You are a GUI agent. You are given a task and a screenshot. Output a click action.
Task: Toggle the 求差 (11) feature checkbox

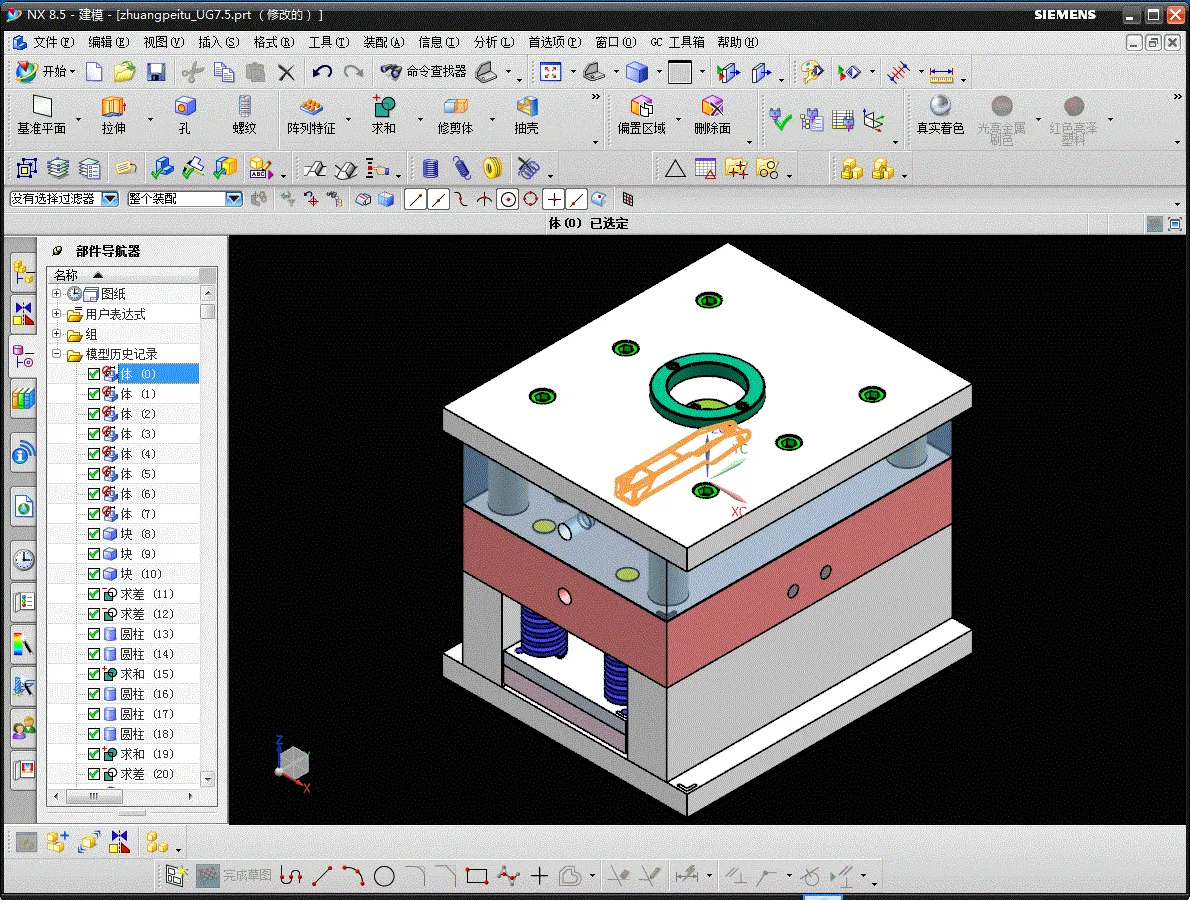pos(94,594)
